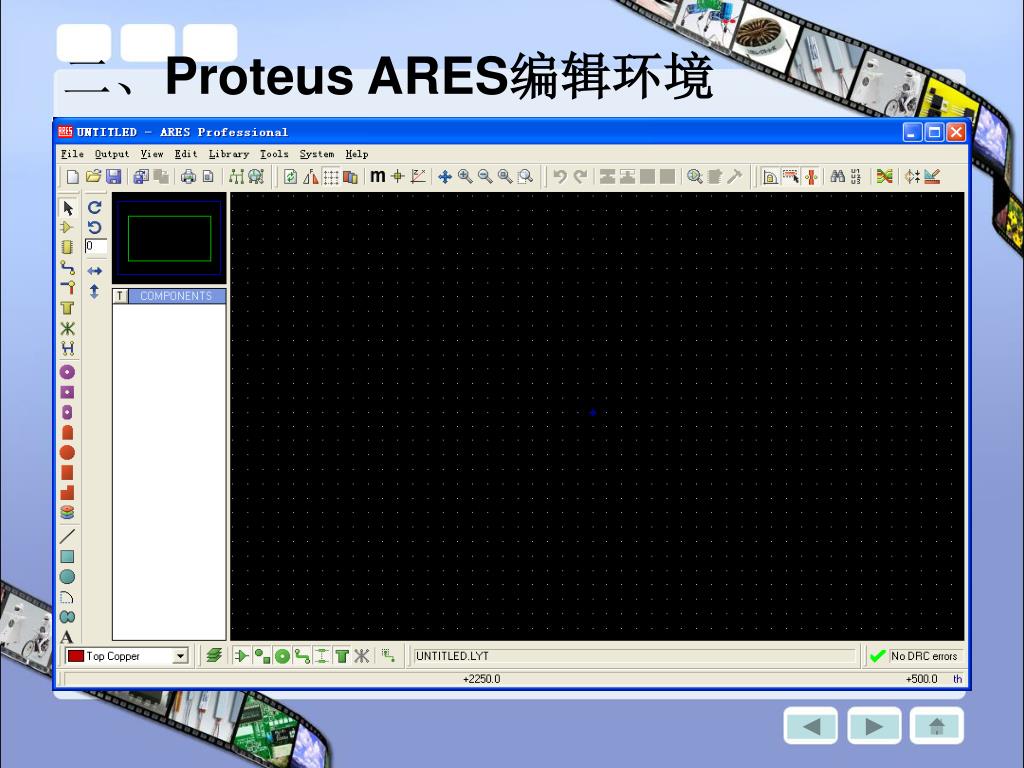1024x768 pixels.
Task: Click the 'T' button beside COMPONENTS
Action: point(120,296)
